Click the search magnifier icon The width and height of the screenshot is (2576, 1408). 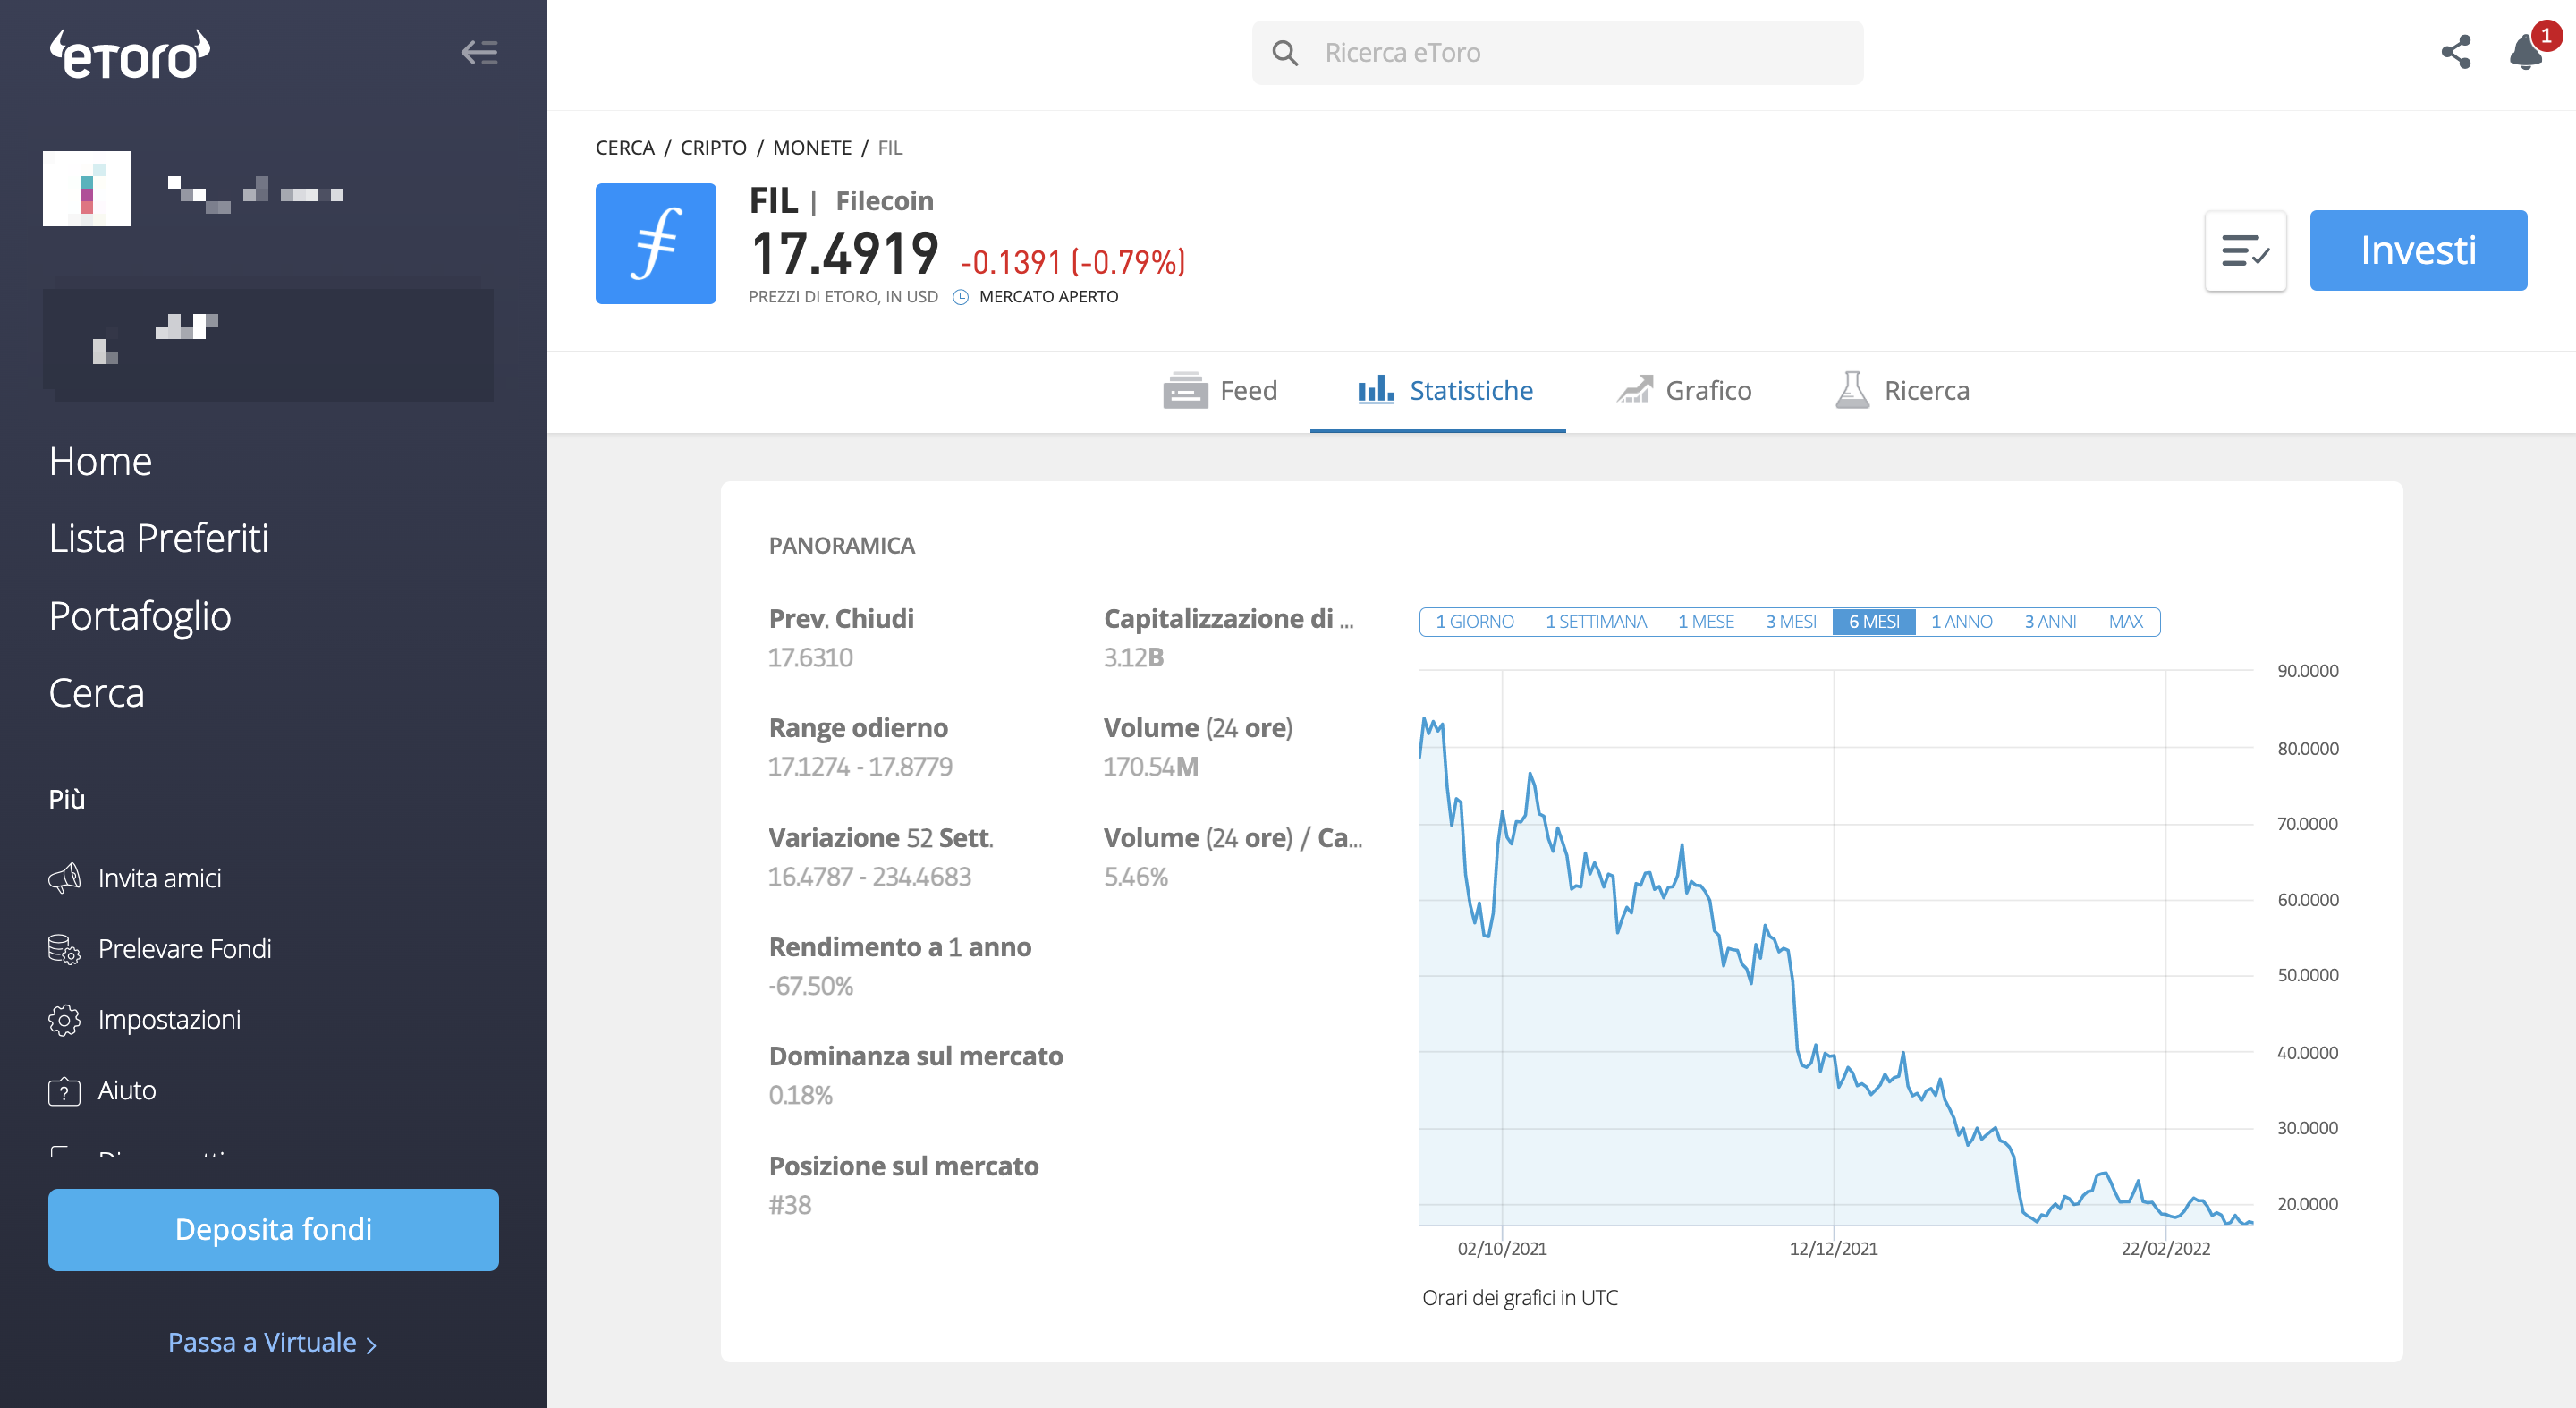[x=1285, y=53]
